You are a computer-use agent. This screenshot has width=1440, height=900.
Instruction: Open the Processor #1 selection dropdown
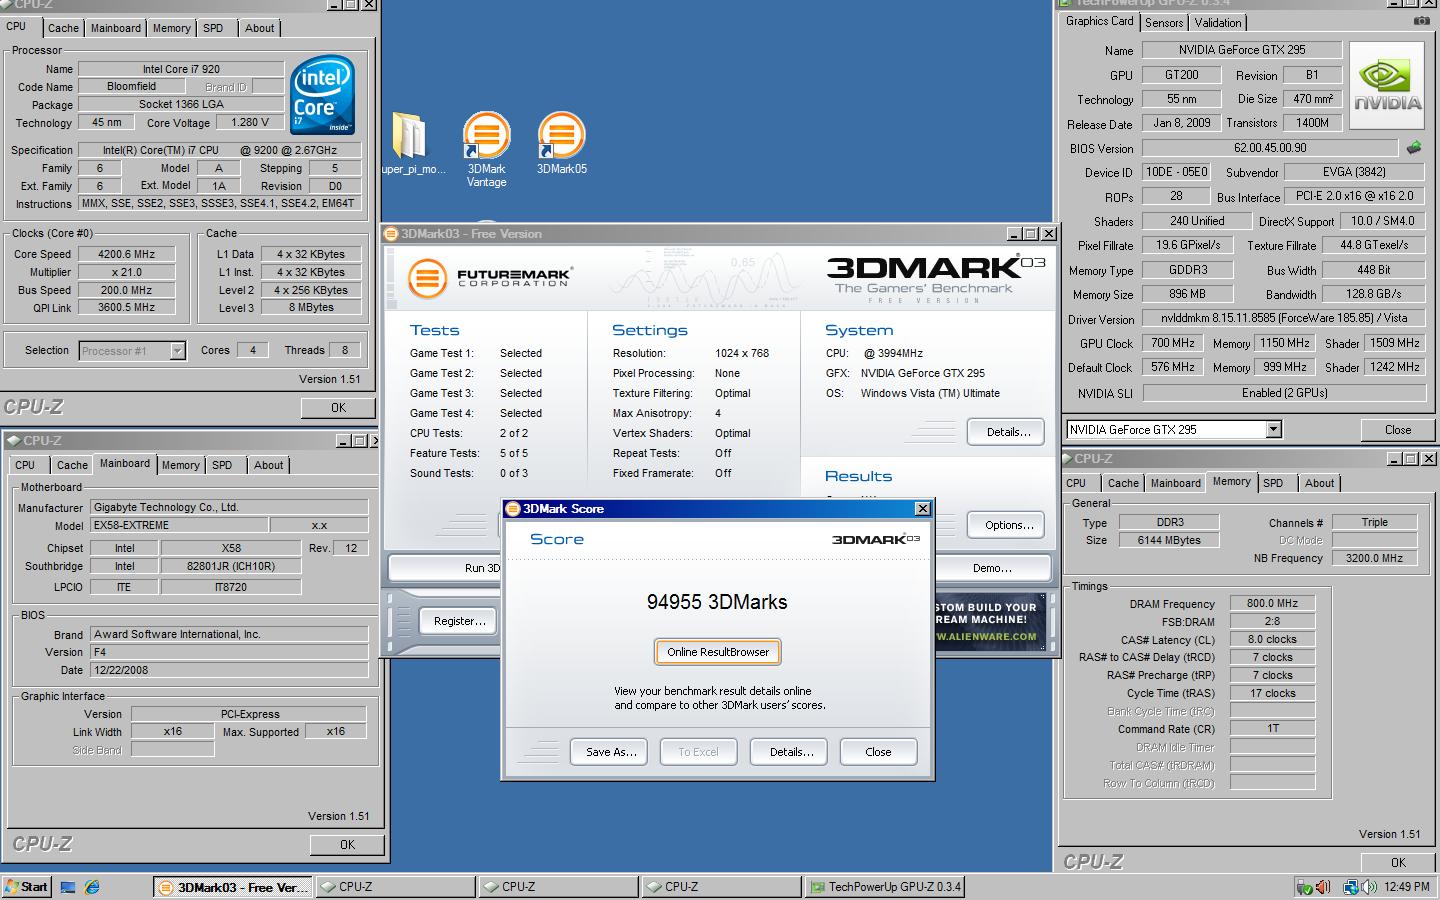coord(177,351)
